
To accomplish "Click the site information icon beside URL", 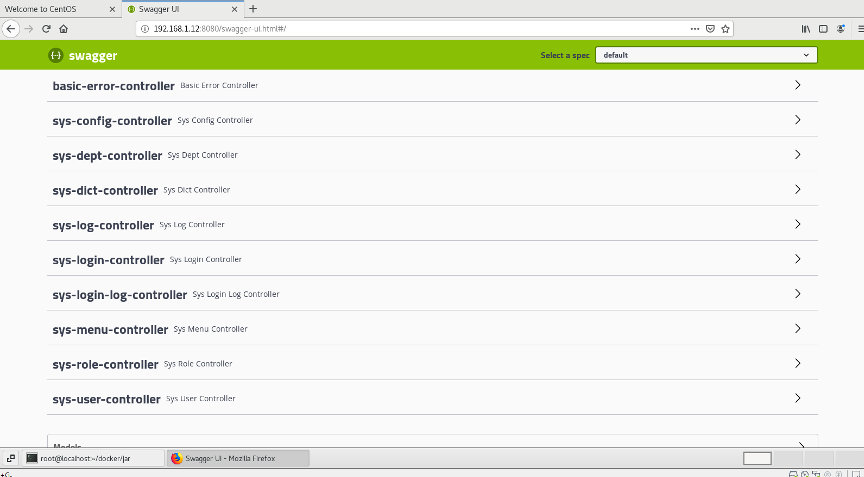I will click(145, 29).
